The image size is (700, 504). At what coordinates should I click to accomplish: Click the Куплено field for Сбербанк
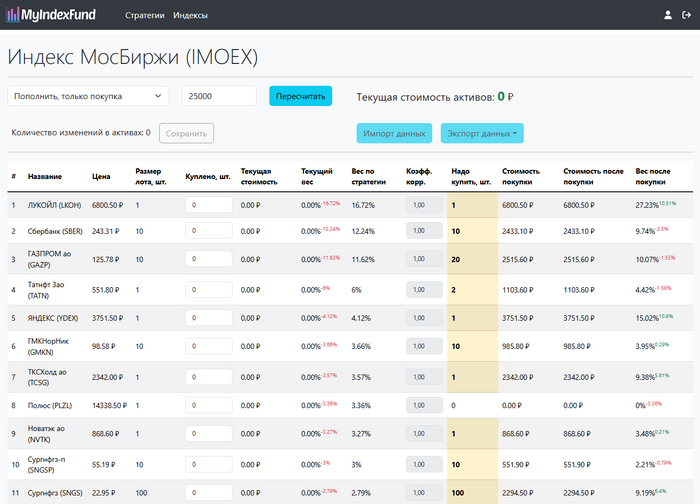(212, 231)
